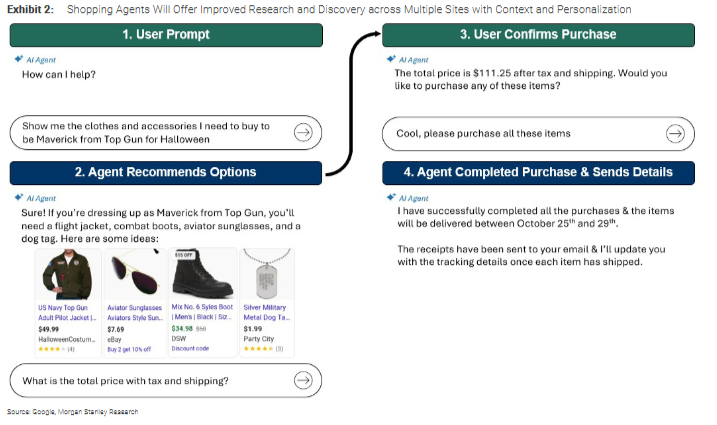Select the '1. User Prompt' header

coord(166,34)
